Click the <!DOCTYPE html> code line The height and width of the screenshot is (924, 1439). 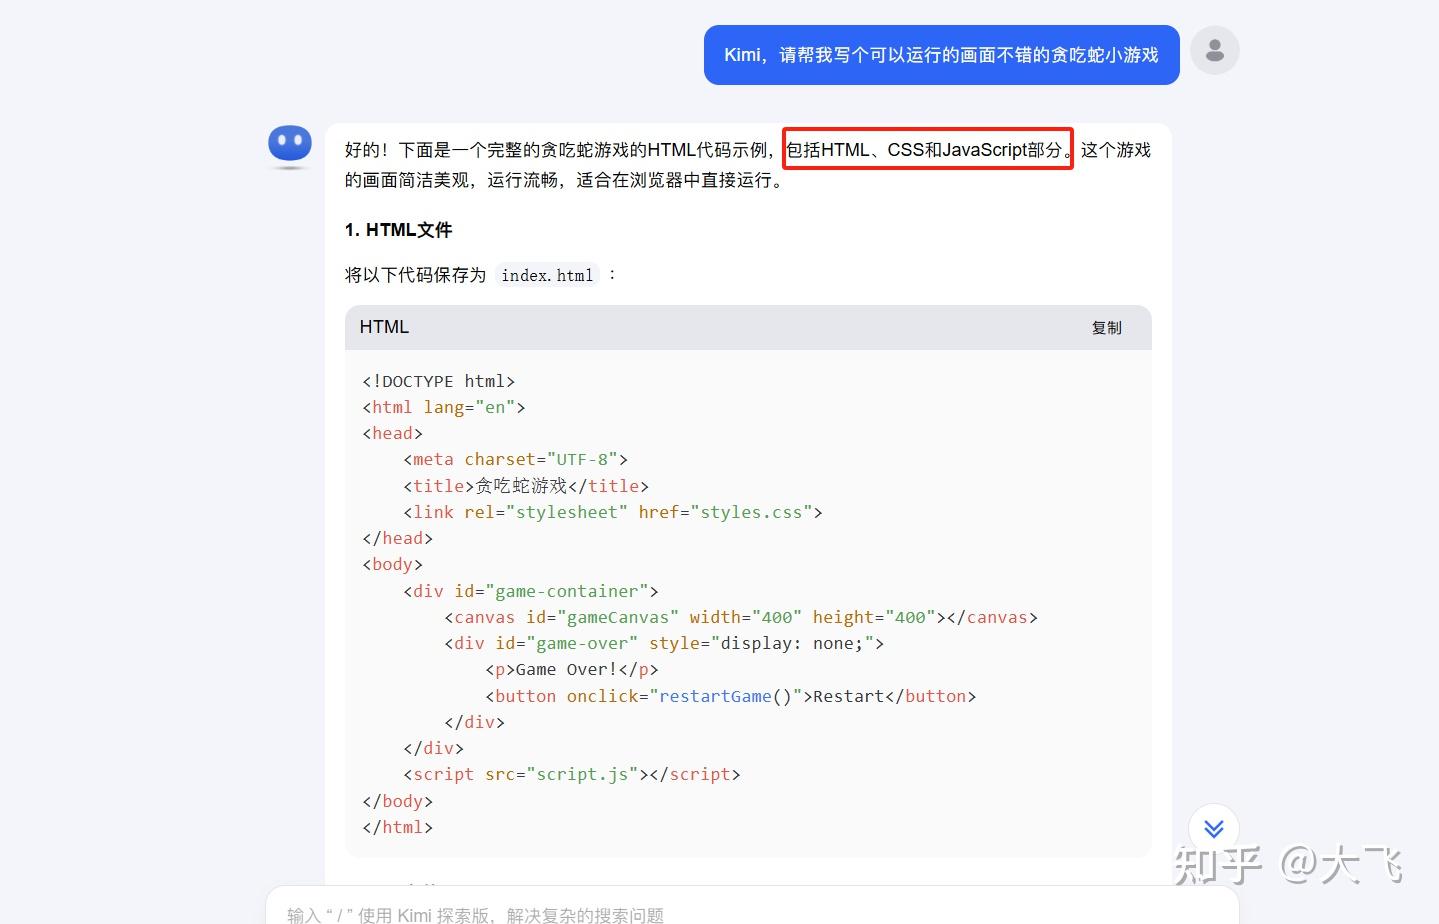tap(438, 381)
